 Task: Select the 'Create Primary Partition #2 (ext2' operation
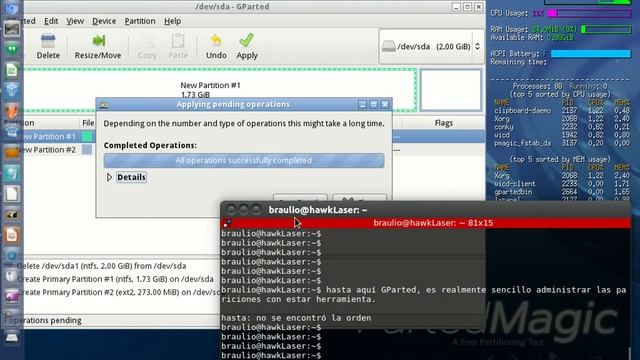click(x=119, y=292)
